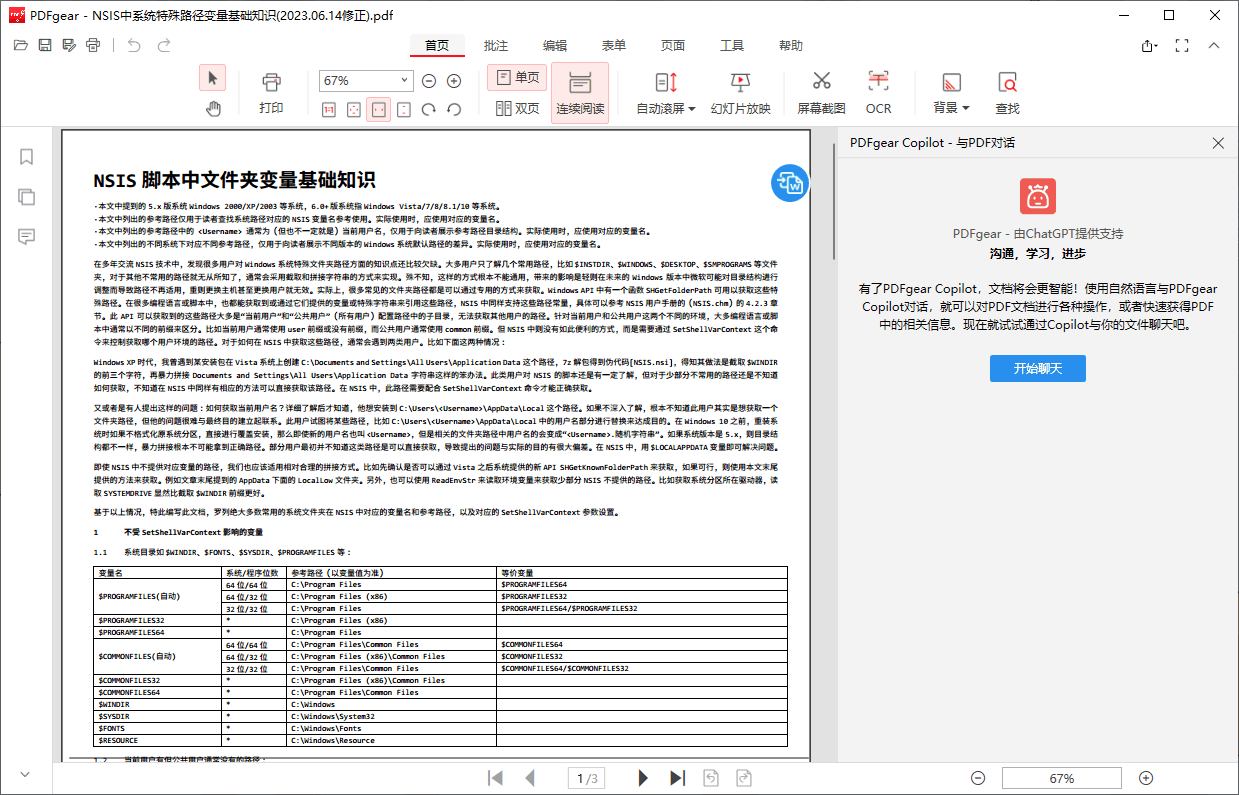This screenshot has height=795, width=1239.
Task: Switch to the 页面 ribbon tab
Action: click(x=672, y=45)
